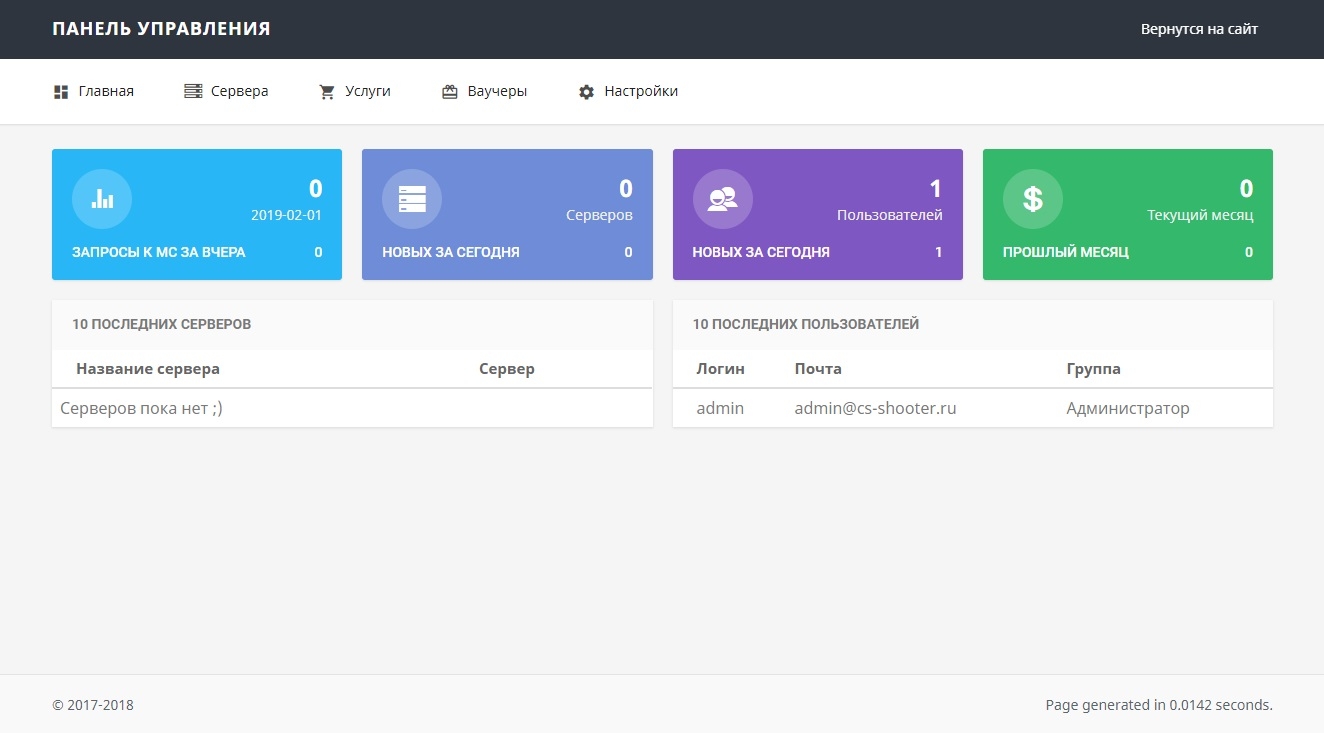
Task: Click the Вернутся на сайт link
Action: tap(1199, 29)
